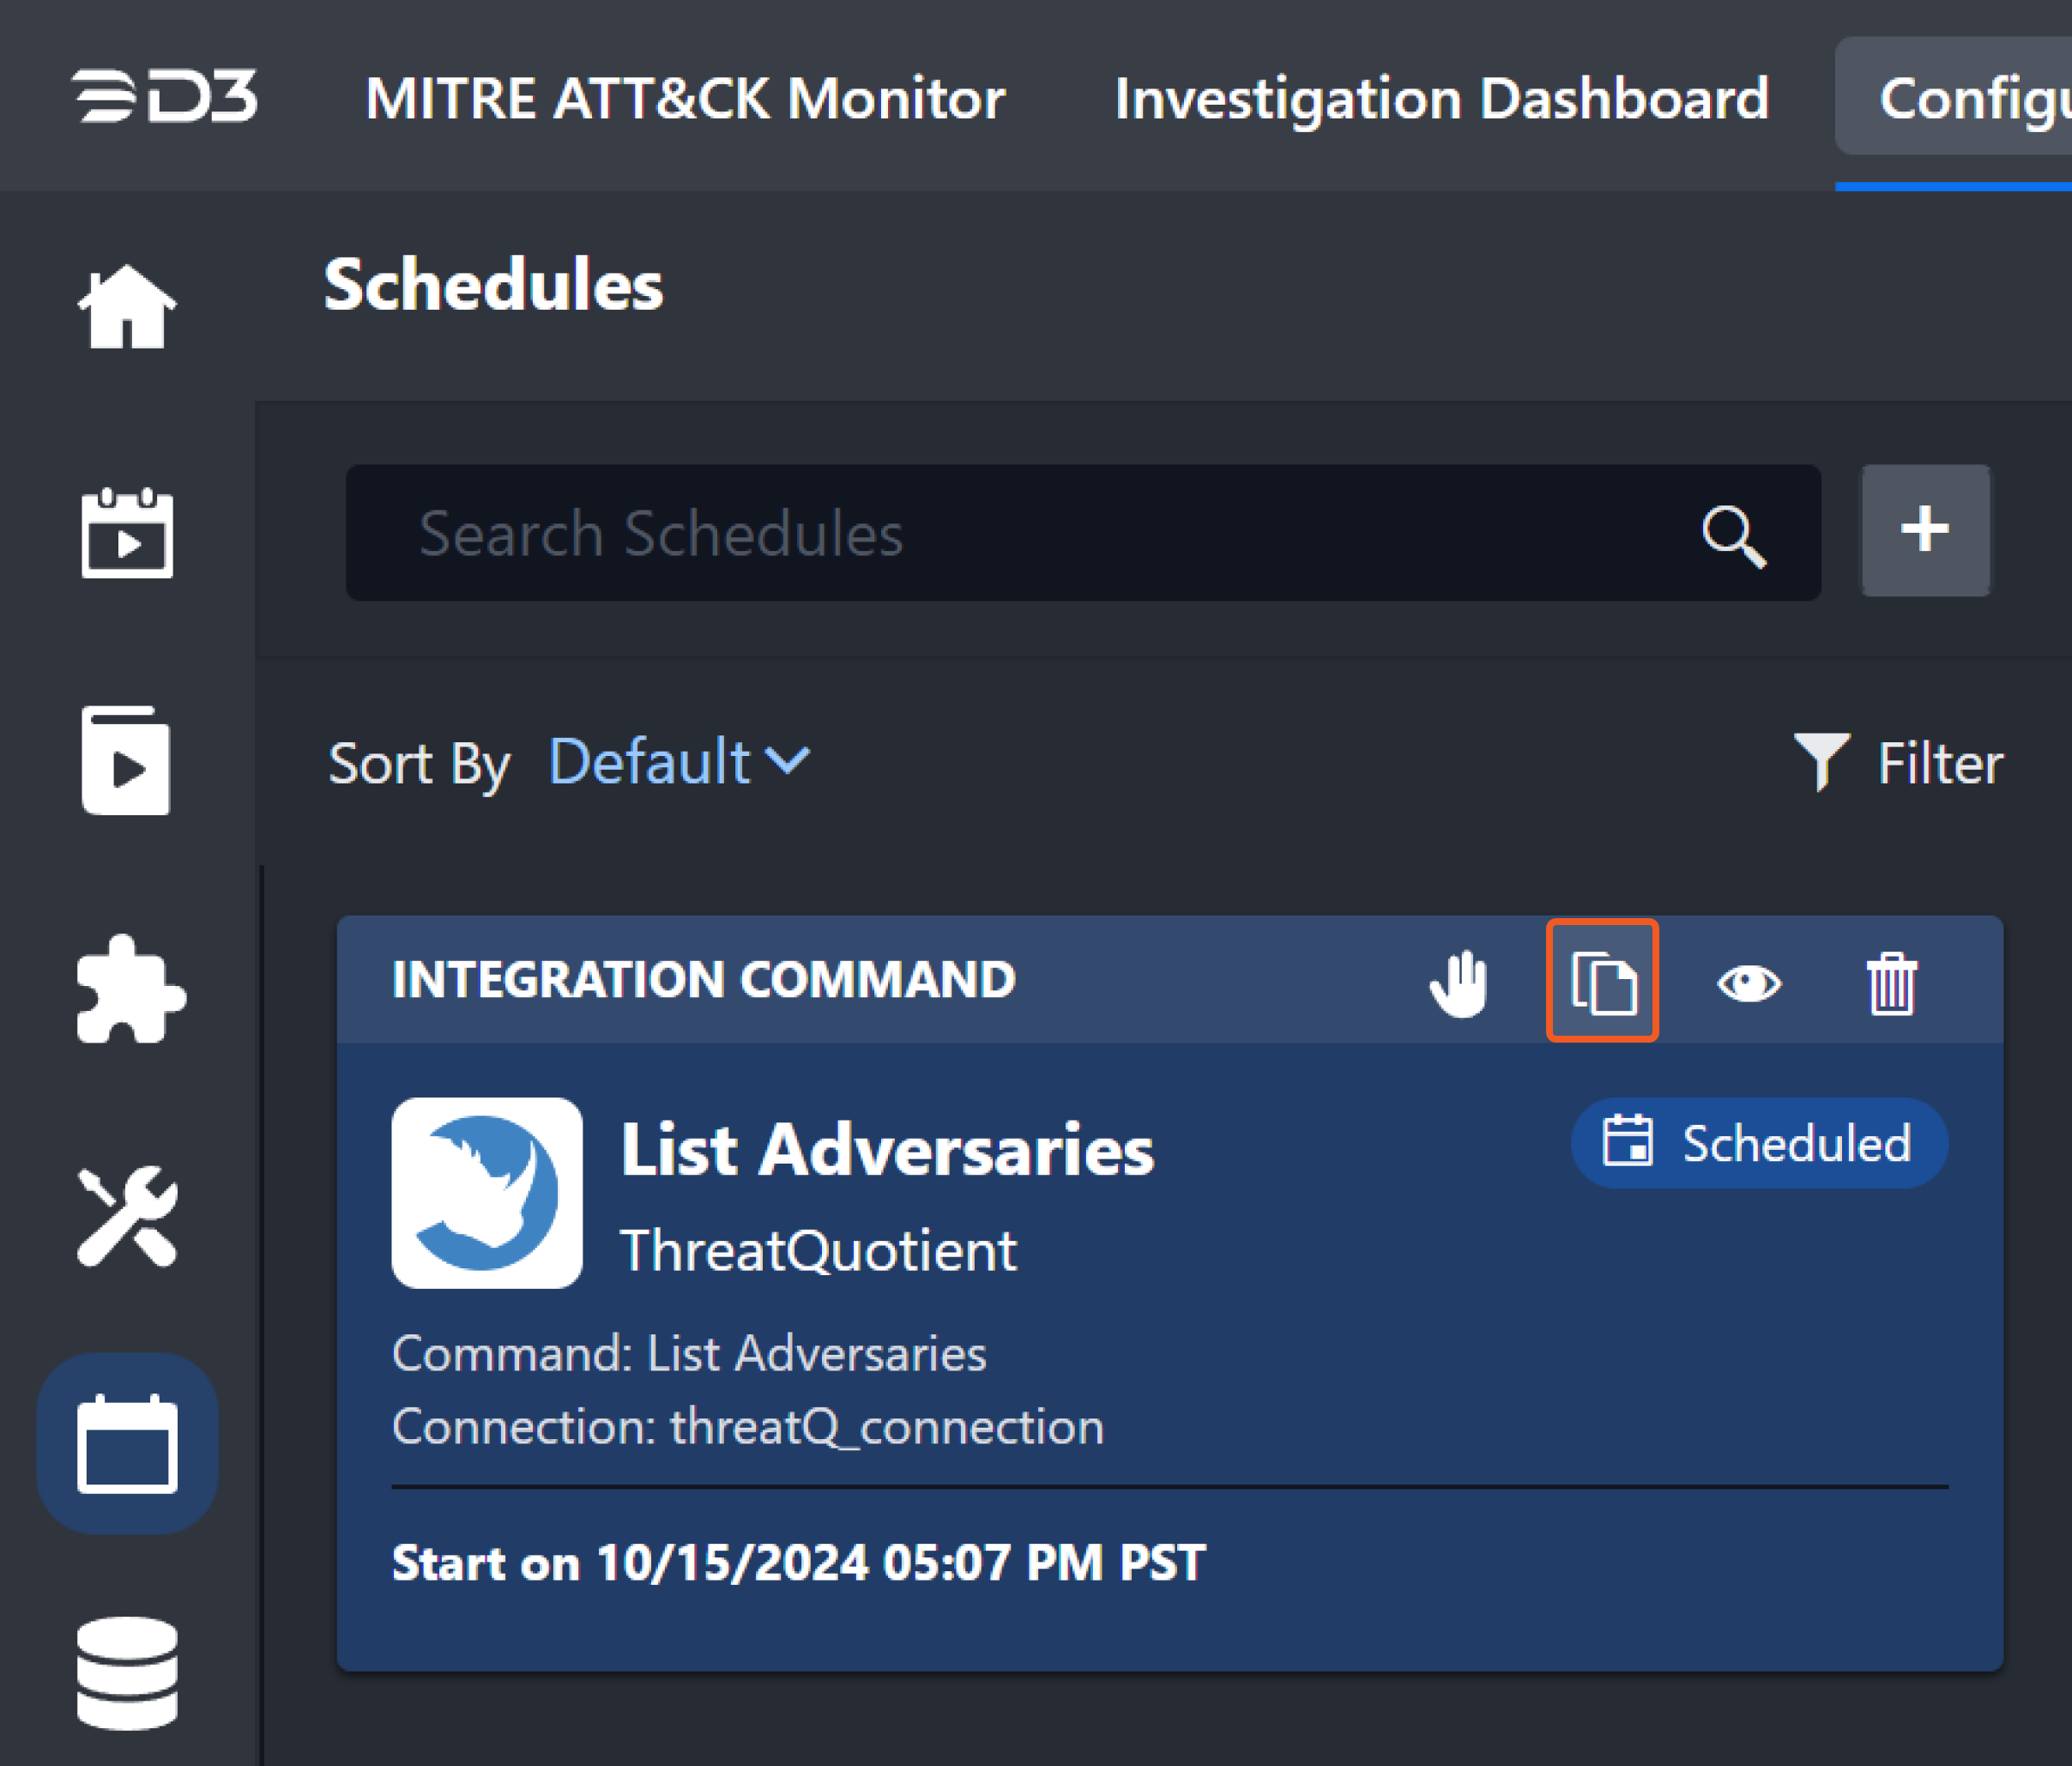Screen dimensions: 2072x1766
Task: Switch to Investigation Dashboard tab
Action: 1441,98
